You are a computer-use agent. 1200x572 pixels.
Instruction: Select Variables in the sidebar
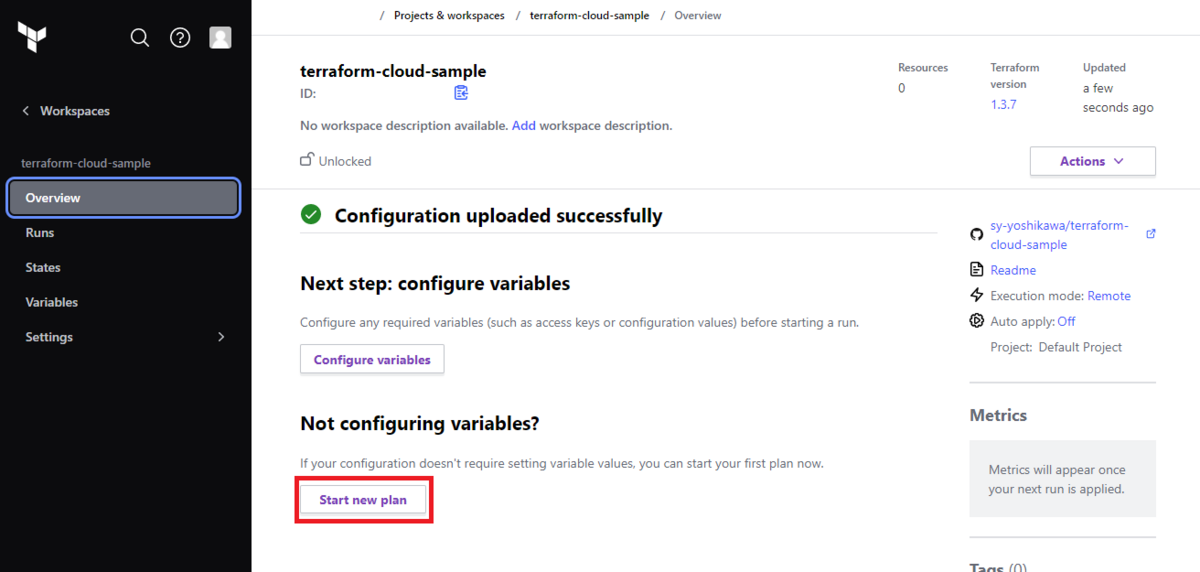pos(52,302)
